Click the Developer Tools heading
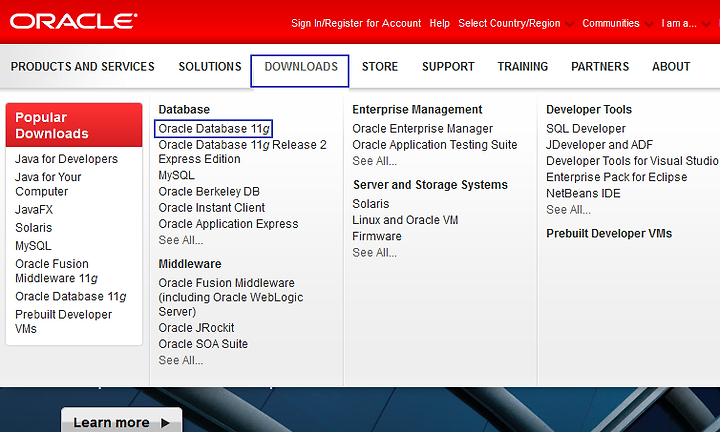 pyautogui.click(x=589, y=109)
